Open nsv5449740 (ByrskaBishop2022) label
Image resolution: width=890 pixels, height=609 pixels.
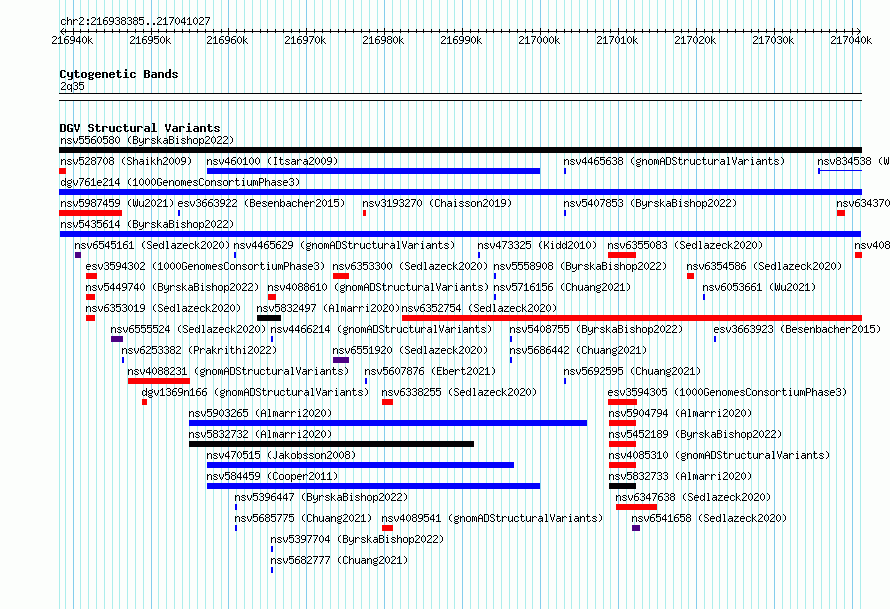tap(172, 287)
